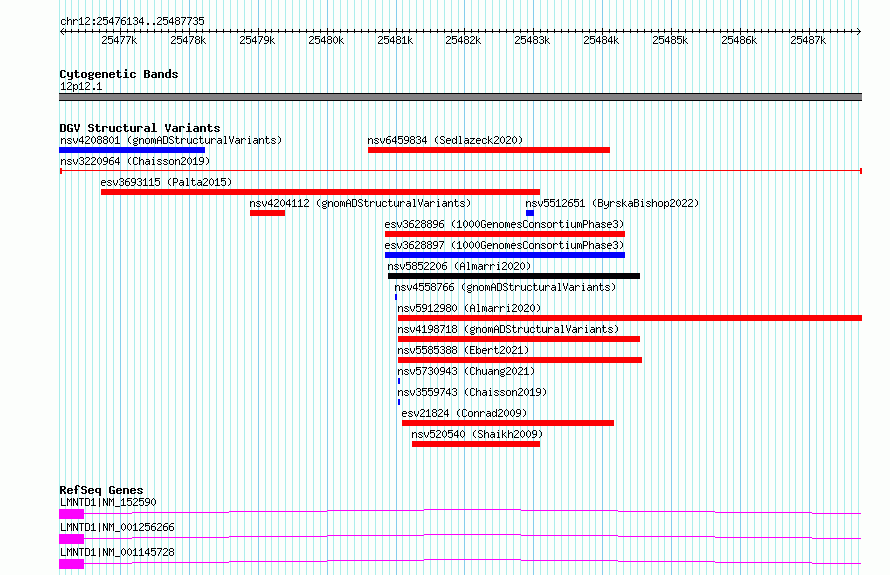Select the nsv4198718 red variant bar

(x=519, y=339)
